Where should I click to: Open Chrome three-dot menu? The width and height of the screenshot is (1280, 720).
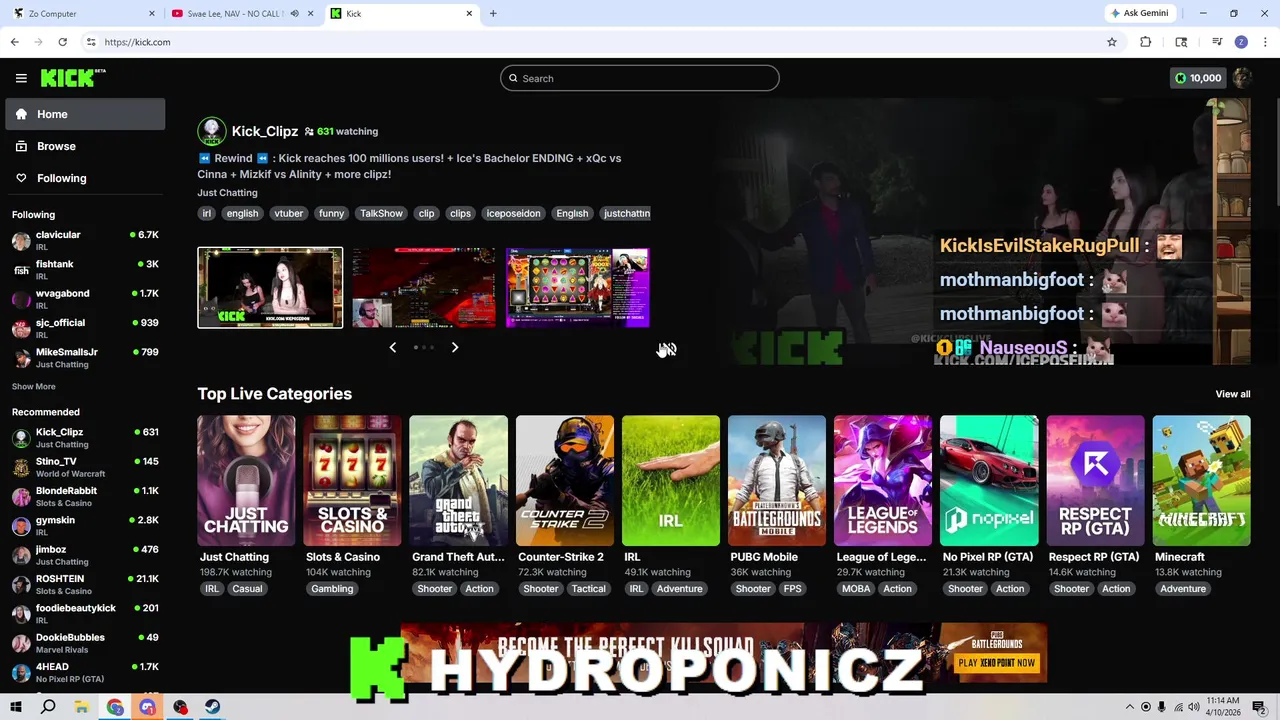pos(1266,42)
